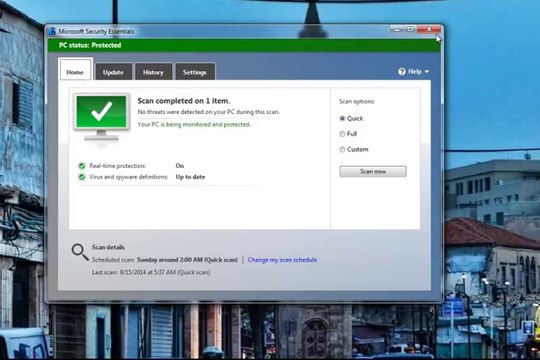Close the Microsoft Security Essentials window

click(429, 29)
